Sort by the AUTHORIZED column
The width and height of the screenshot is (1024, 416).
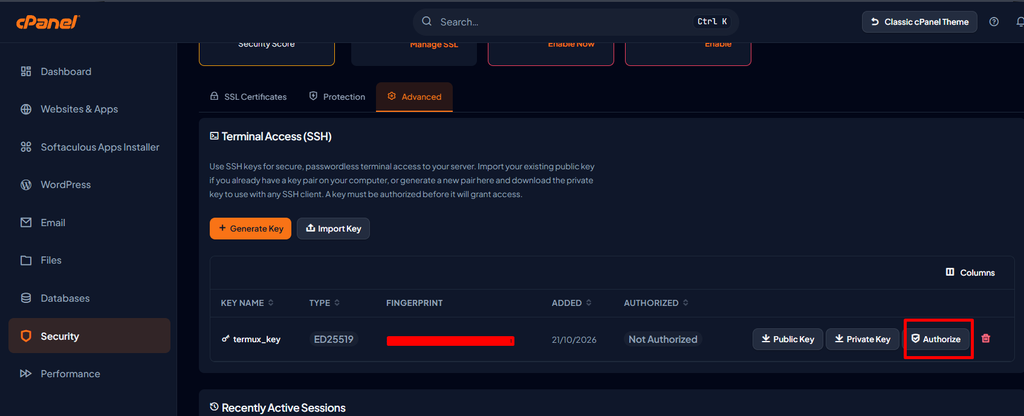pyautogui.click(x=656, y=303)
